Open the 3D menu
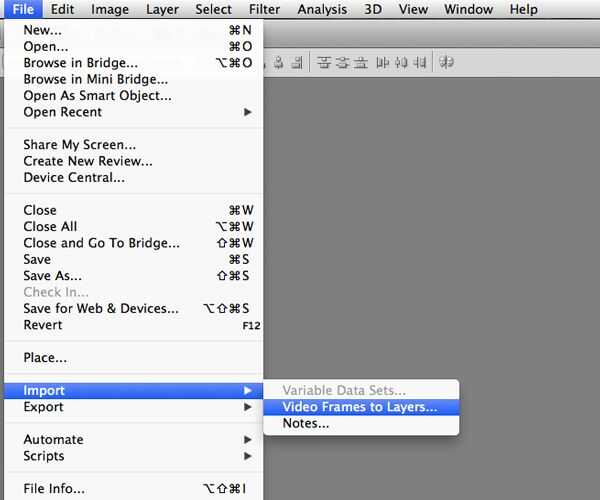 pos(373,9)
